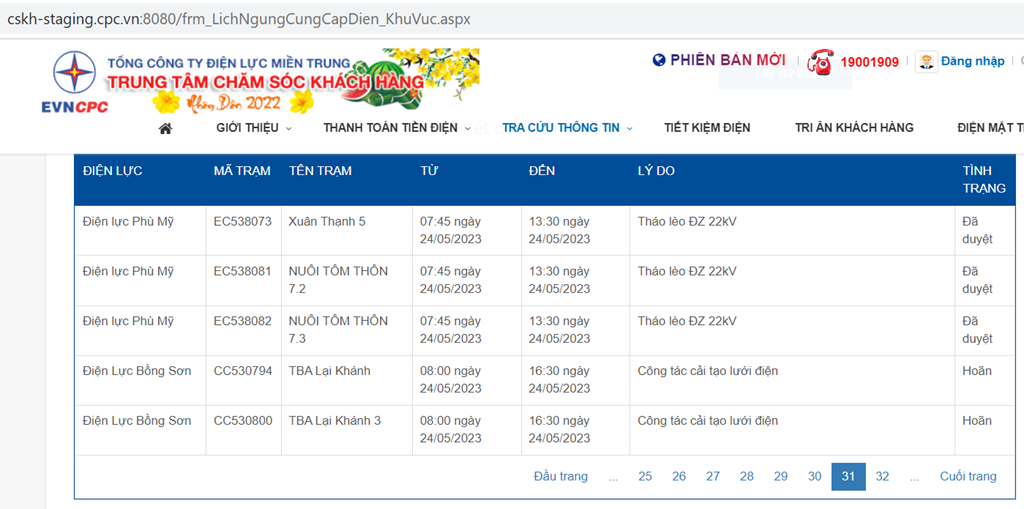Go to Cuối trang last page
Viewport: 1024px width, 509px height.
coord(968,476)
